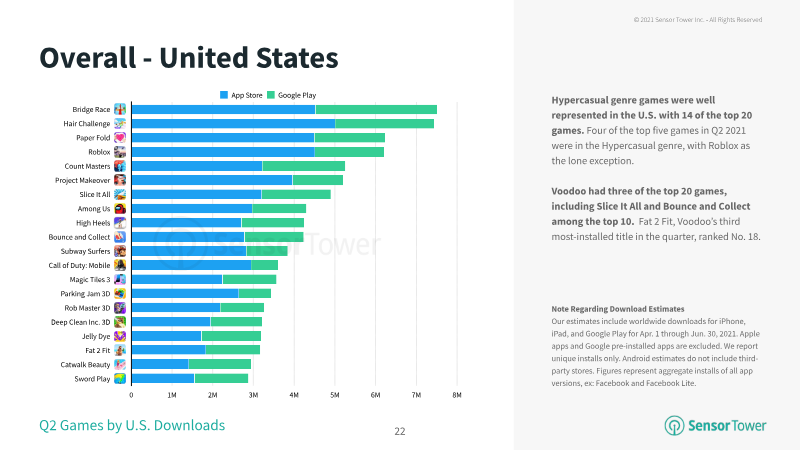Toggle the Google Play legend swatch
800x450 pixels.
coord(271,95)
